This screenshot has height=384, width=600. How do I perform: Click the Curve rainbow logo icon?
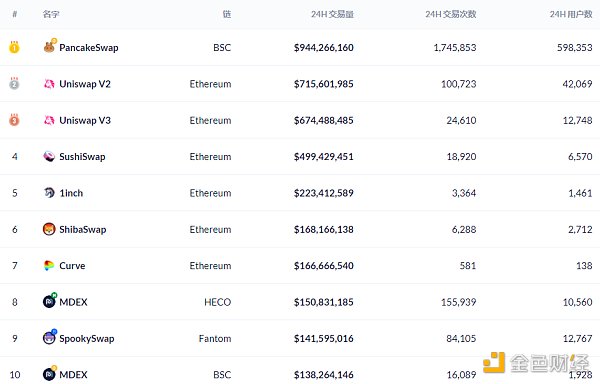(49, 265)
